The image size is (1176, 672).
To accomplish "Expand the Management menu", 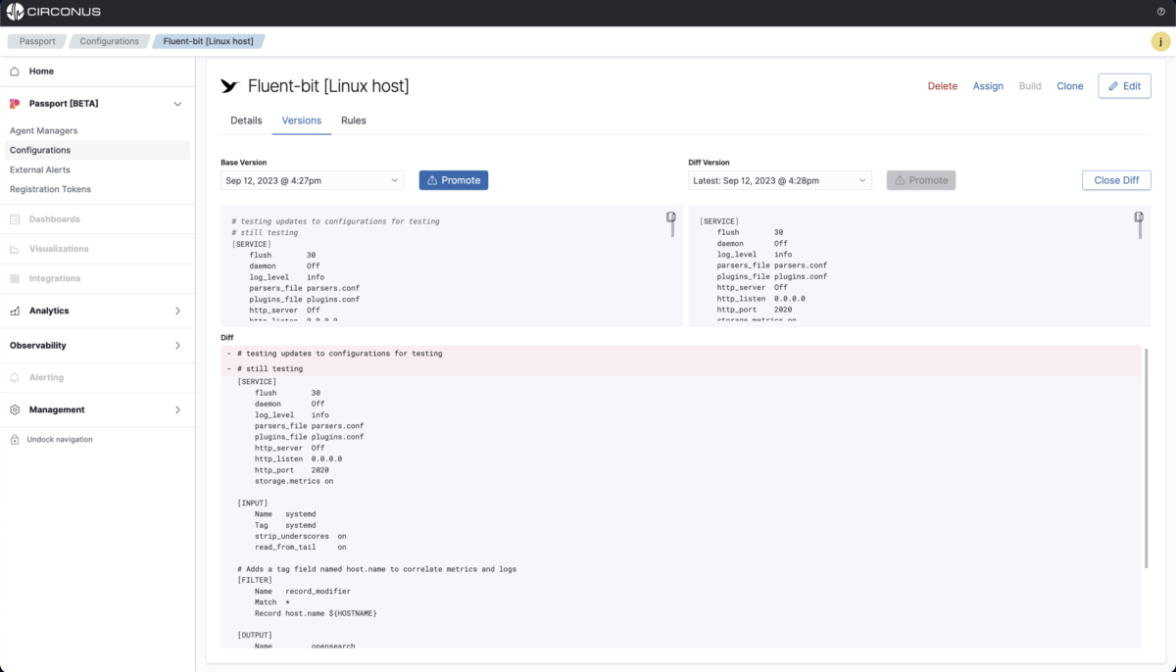I will pyautogui.click(x=178, y=410).
